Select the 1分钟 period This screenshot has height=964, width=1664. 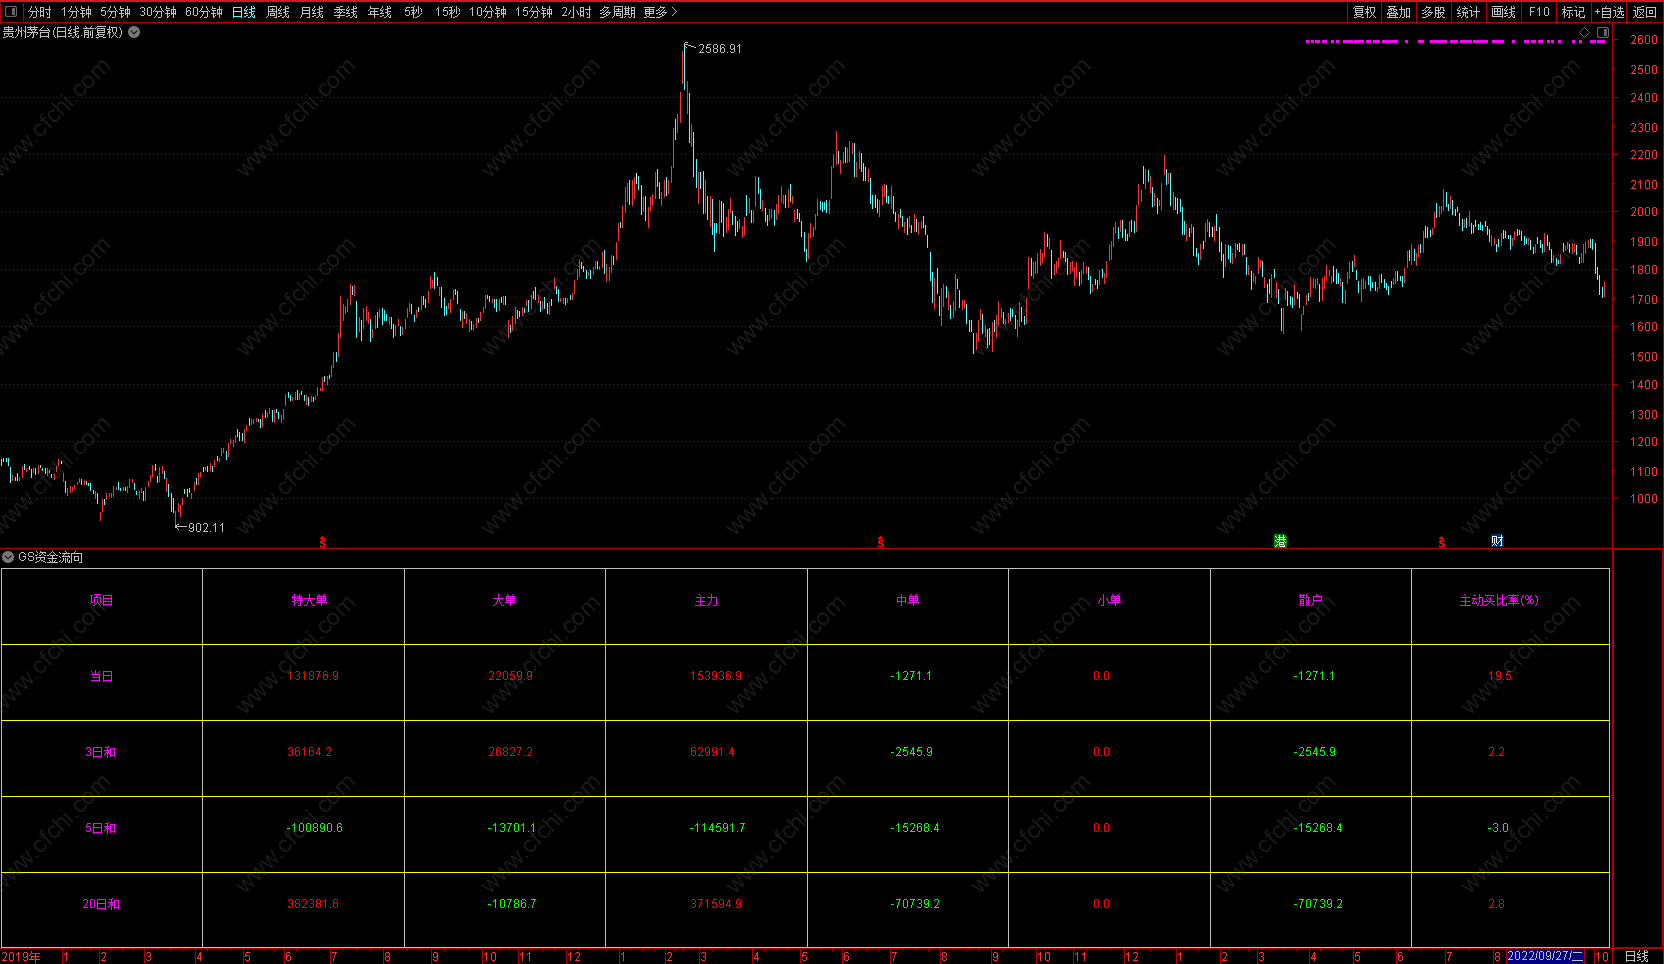click(76, 12)
